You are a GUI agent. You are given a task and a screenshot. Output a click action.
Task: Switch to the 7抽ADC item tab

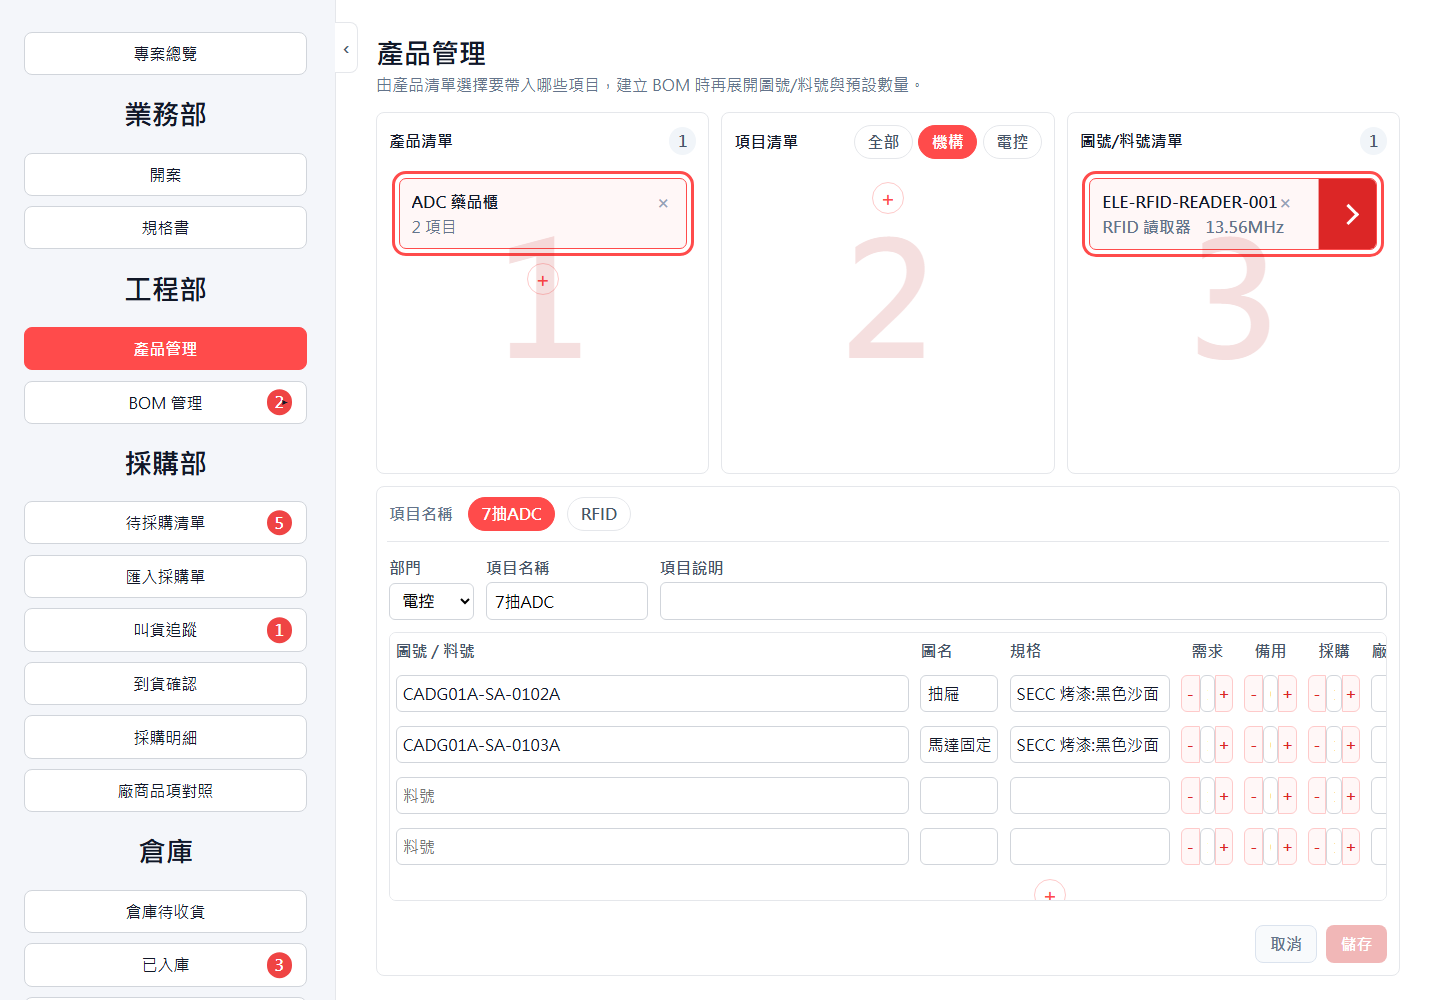click(x=511, y=514)
